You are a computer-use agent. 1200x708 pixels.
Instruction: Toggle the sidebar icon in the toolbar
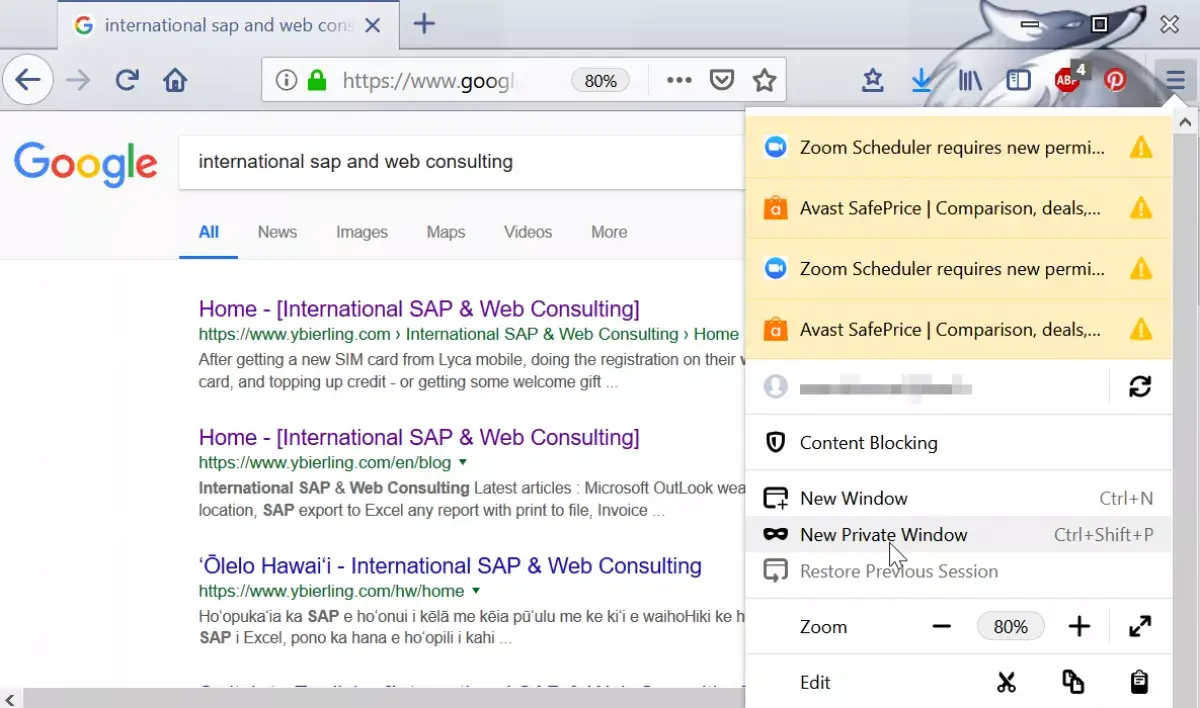1018,80
